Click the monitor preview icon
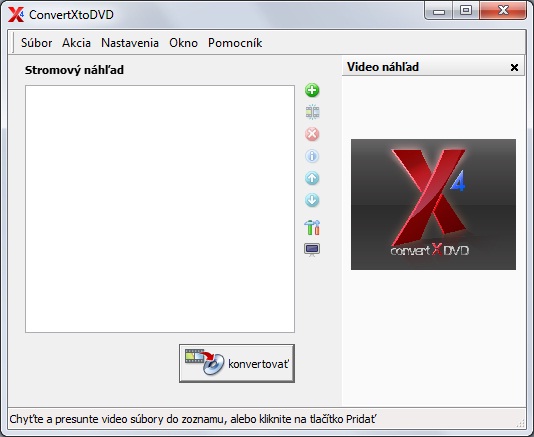This screenshot has width=534, height=437. 312,250
